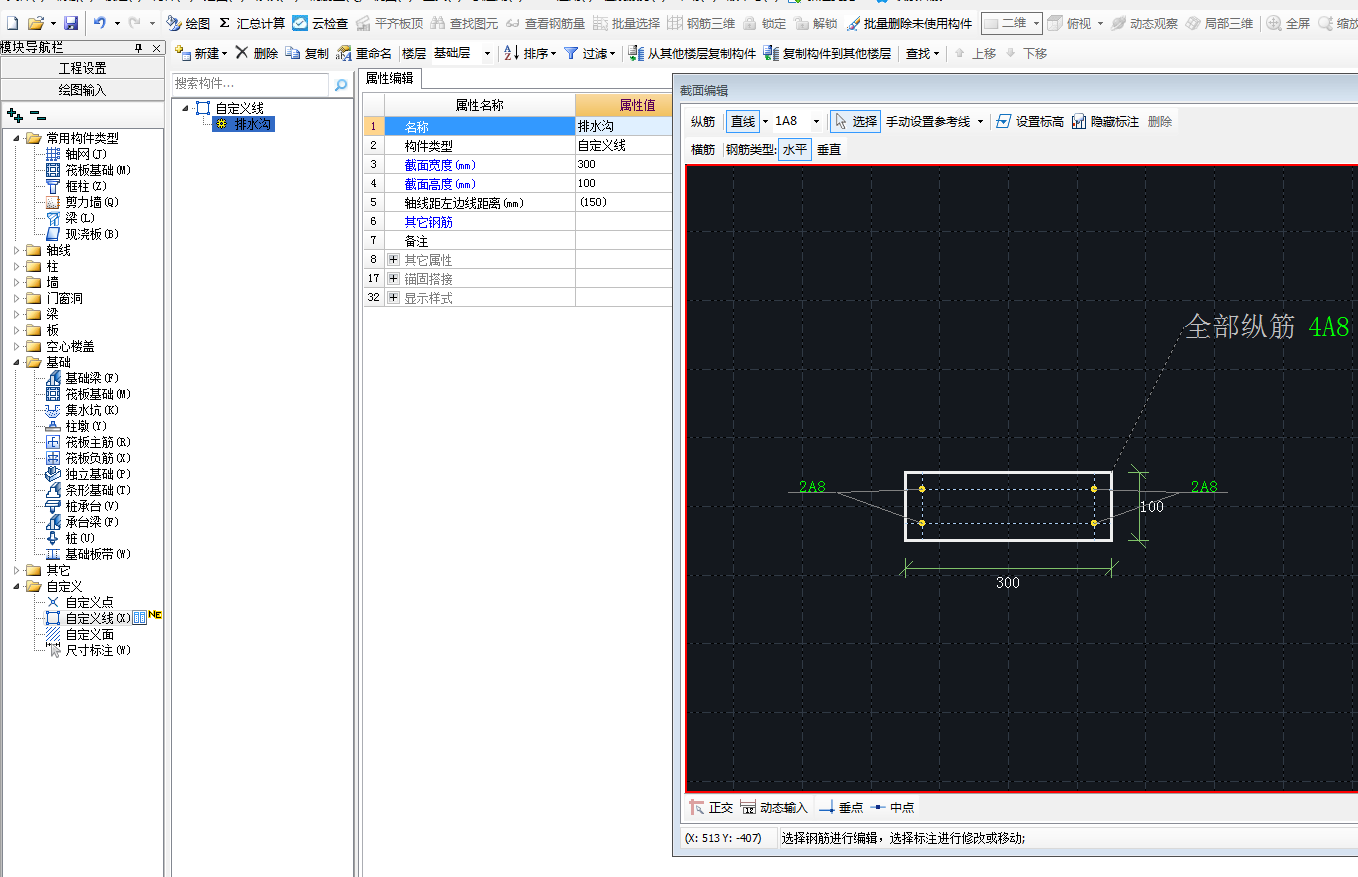Select 水平 rebar type

tap(795, 149)
